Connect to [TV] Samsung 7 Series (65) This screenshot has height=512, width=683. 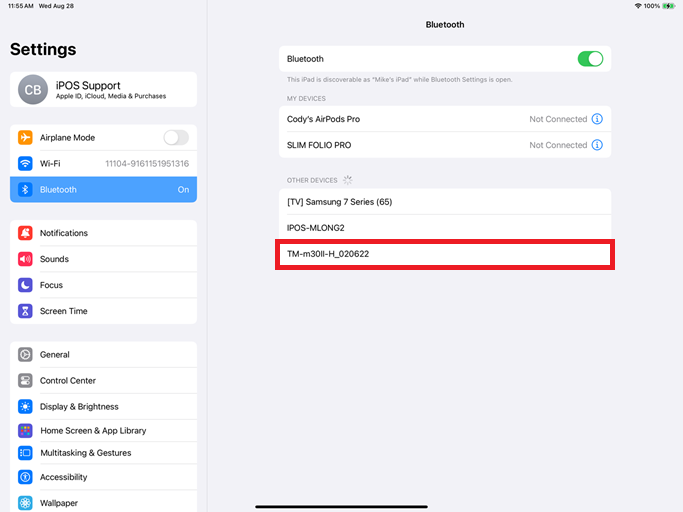pos(445,202)
